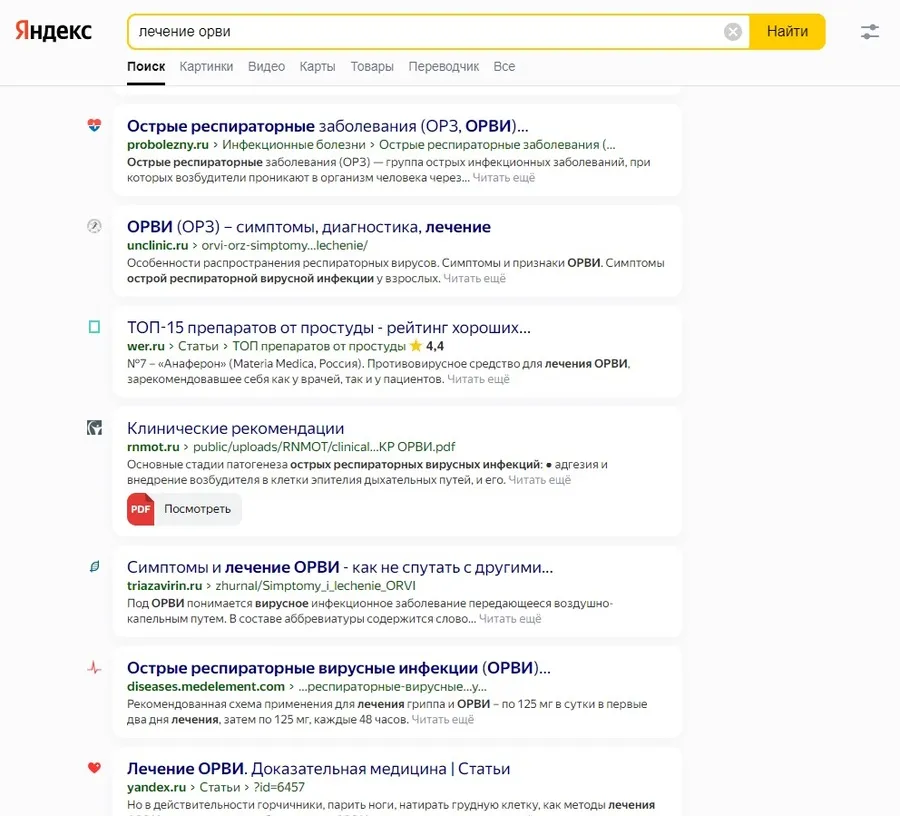Open the Товары tab

pyautogui.click(x=372, y=67)
